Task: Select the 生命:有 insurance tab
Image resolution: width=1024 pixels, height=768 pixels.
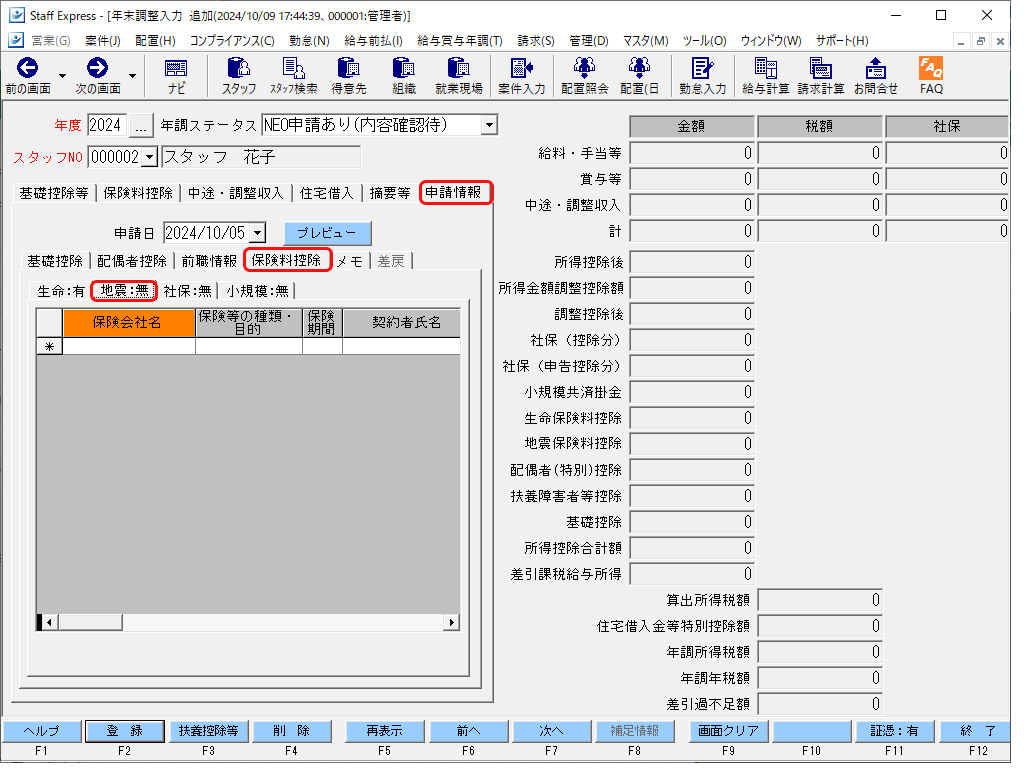Action: point(61,291)
